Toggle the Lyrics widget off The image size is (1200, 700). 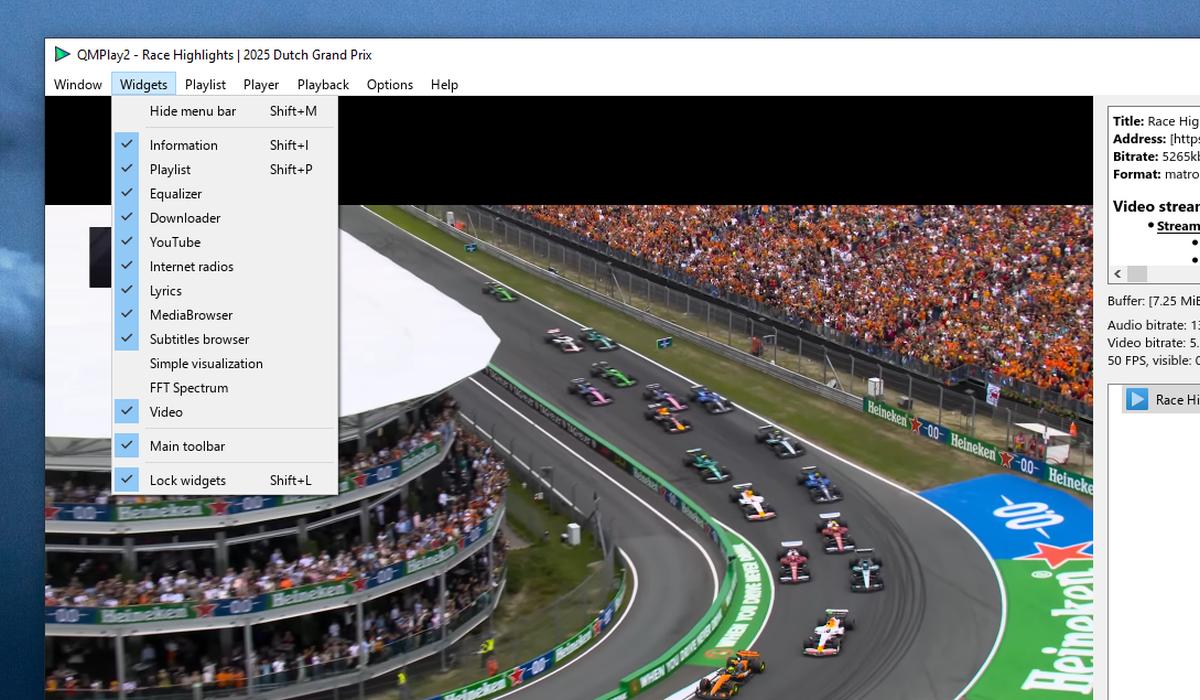tap(166, 290)
